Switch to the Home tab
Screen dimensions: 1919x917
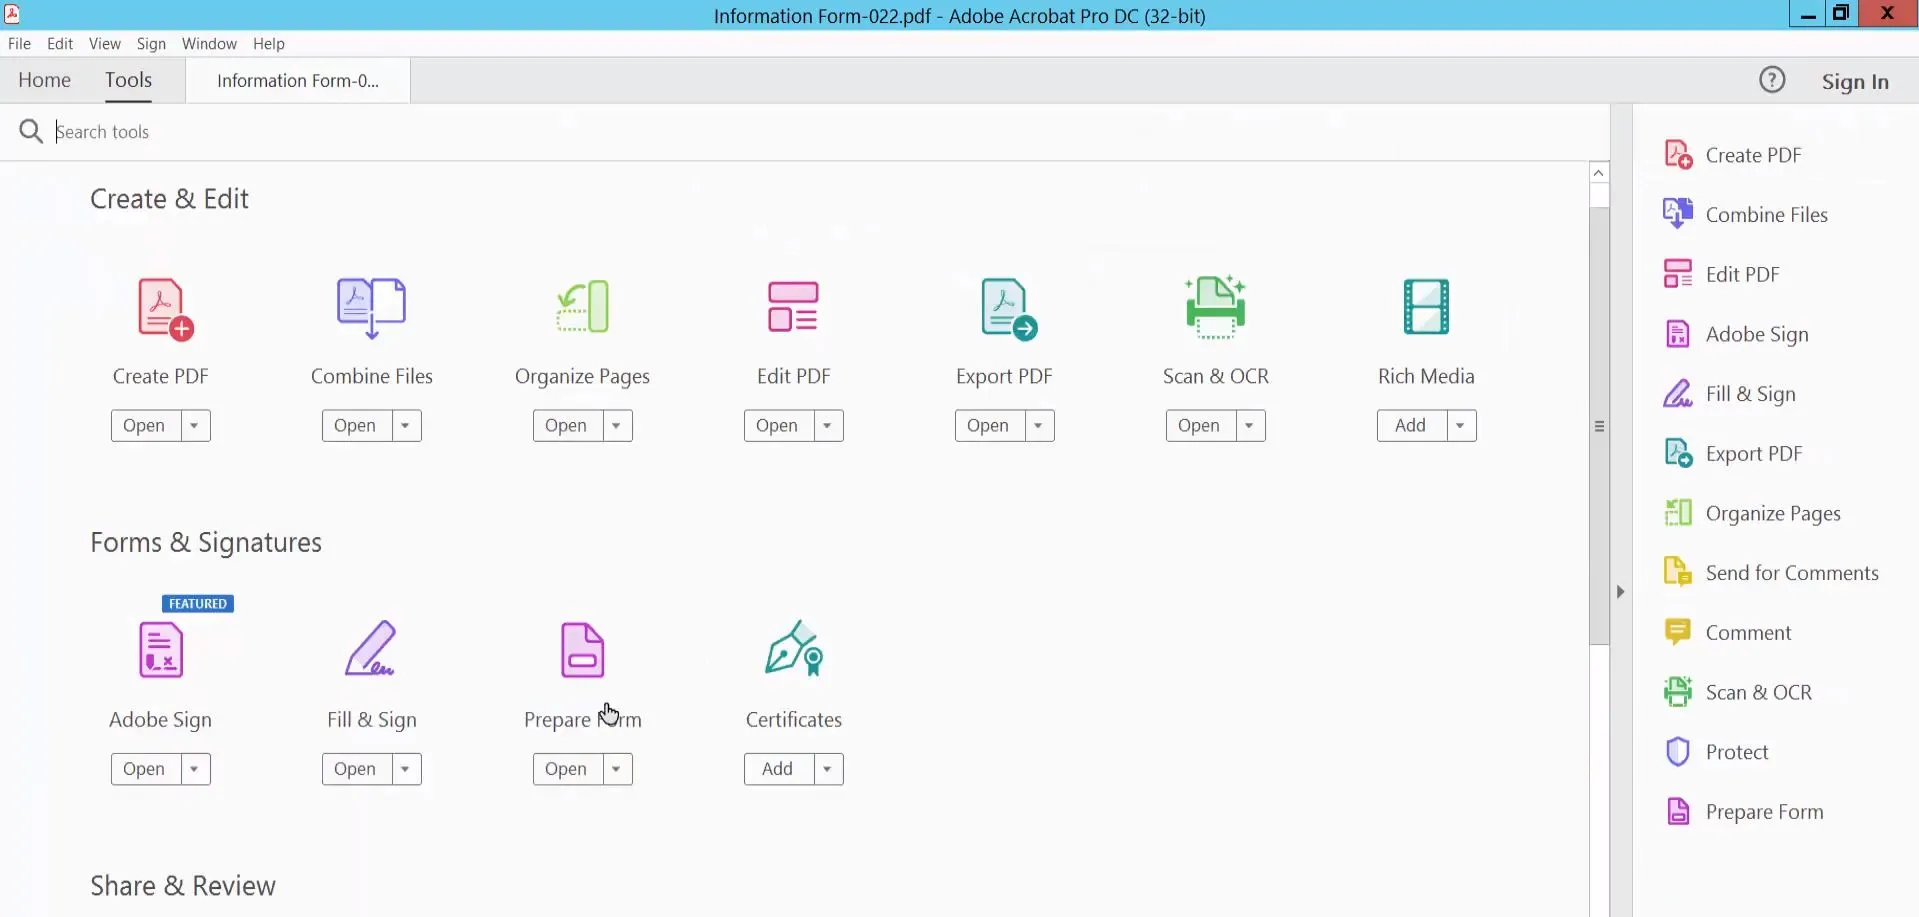click(x=44, y=80)
